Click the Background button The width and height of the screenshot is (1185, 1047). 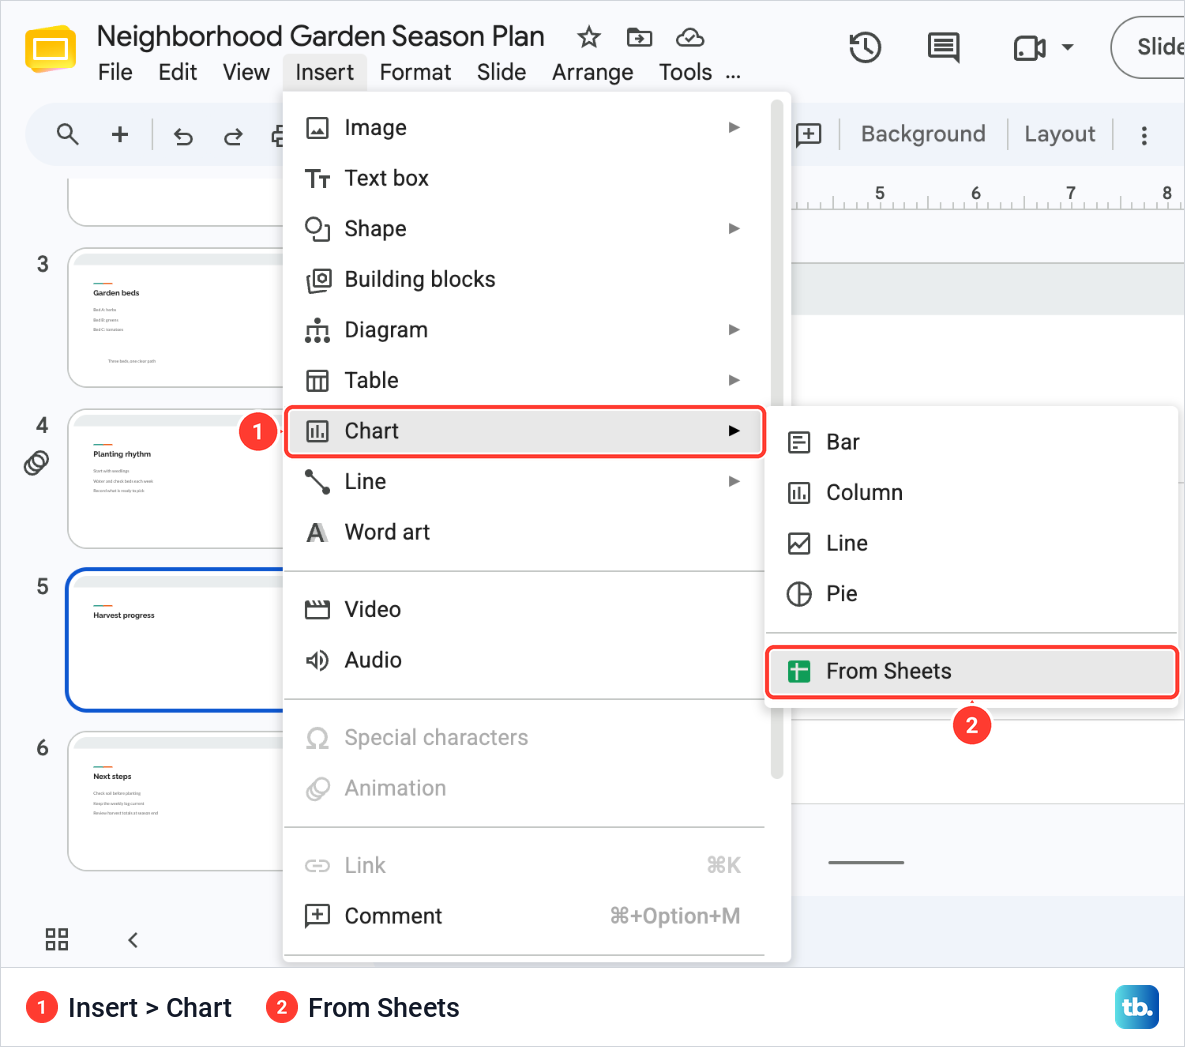tap(923, 134)
